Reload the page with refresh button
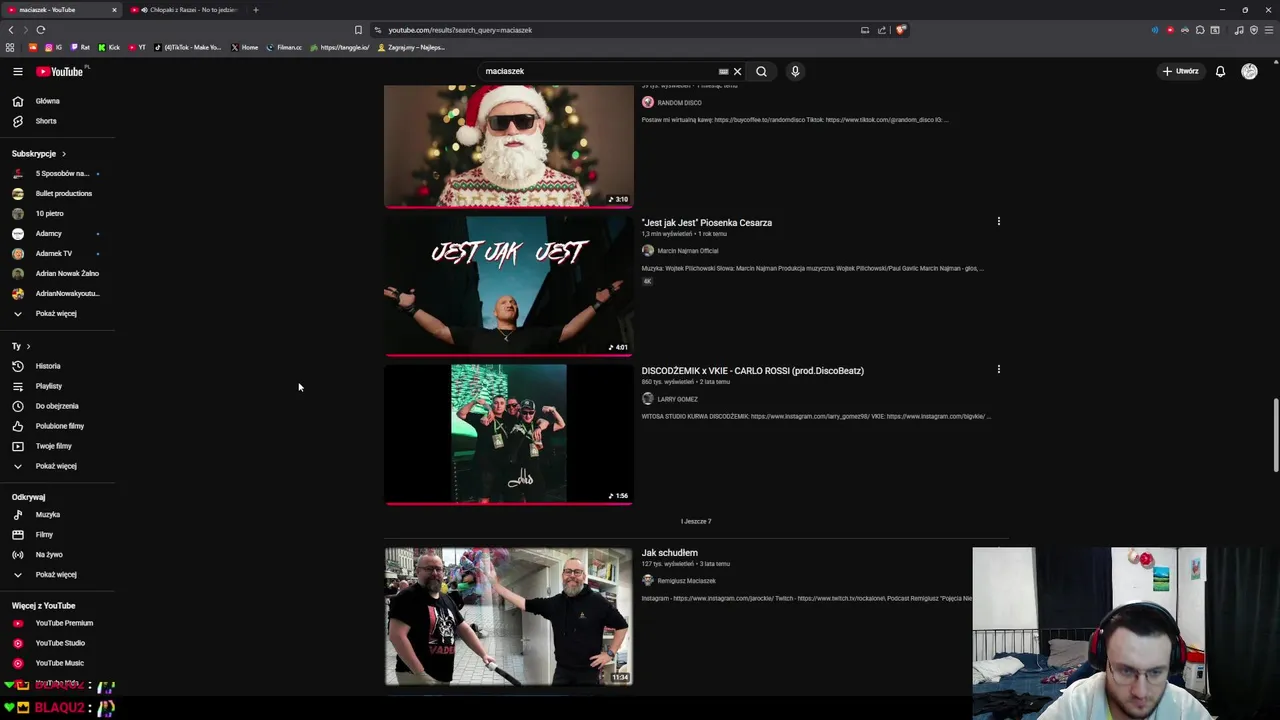Viewport: 1280px width, 720px height. coord(40,30)
